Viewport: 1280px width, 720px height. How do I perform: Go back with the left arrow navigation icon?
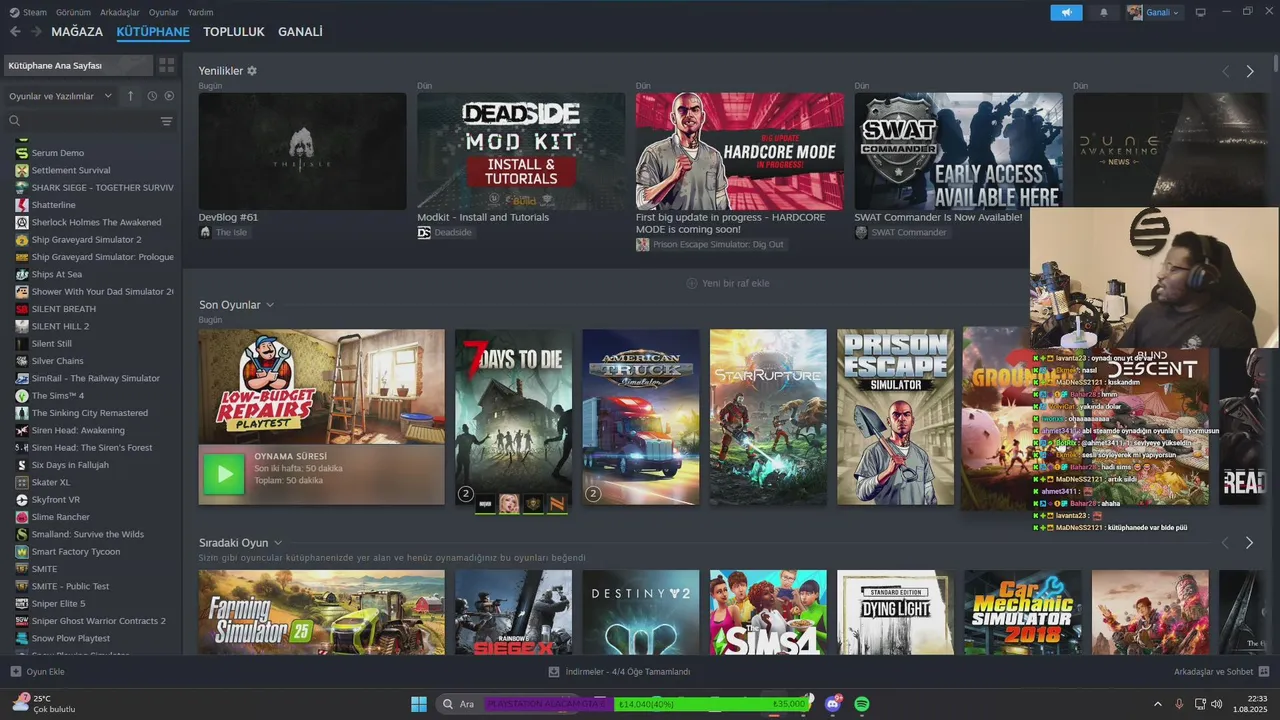click(15, 32)
